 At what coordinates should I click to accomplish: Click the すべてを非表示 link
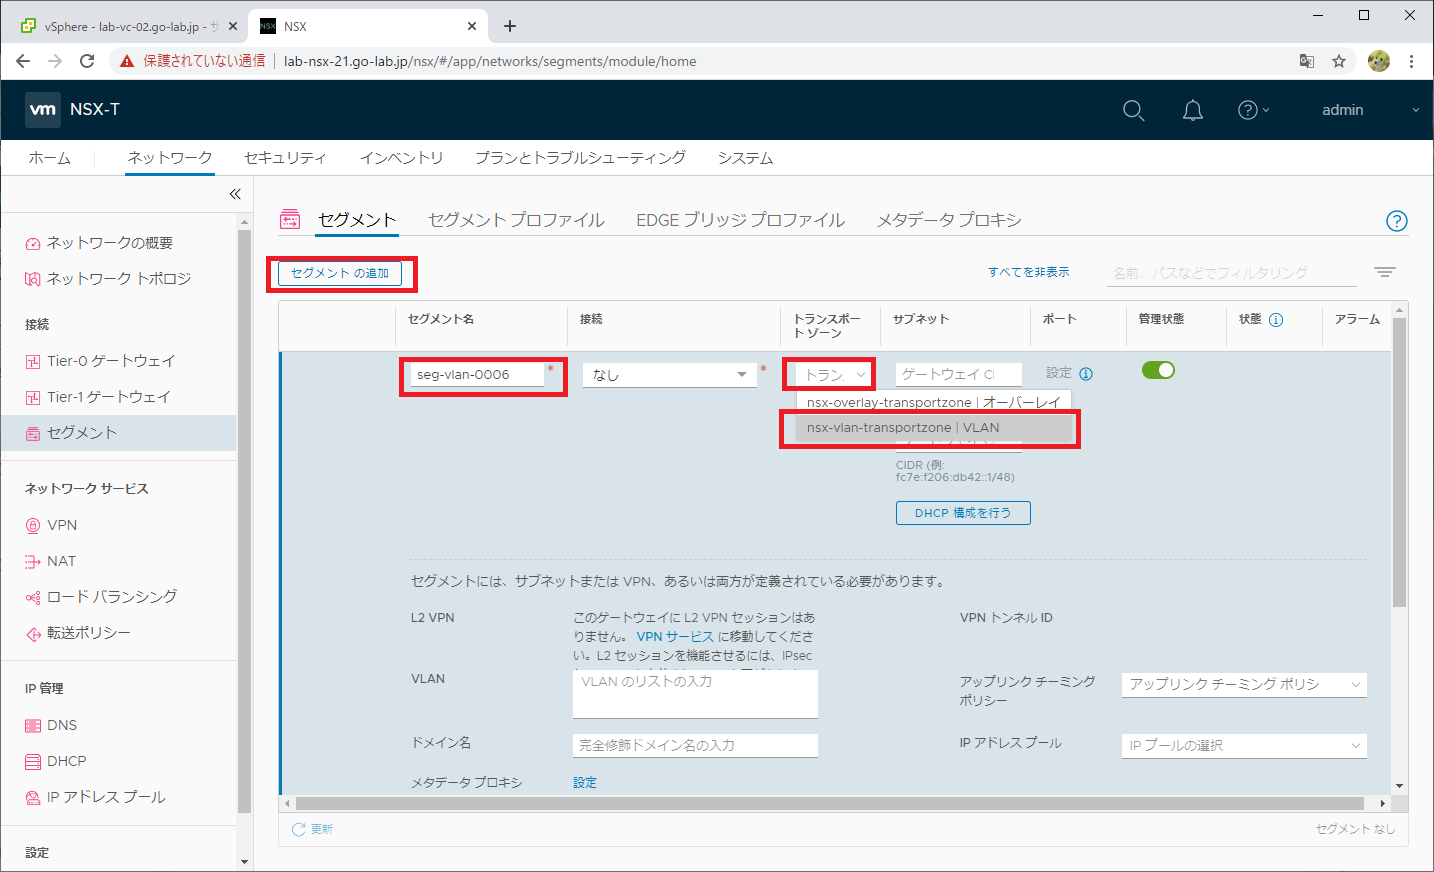1028,272
